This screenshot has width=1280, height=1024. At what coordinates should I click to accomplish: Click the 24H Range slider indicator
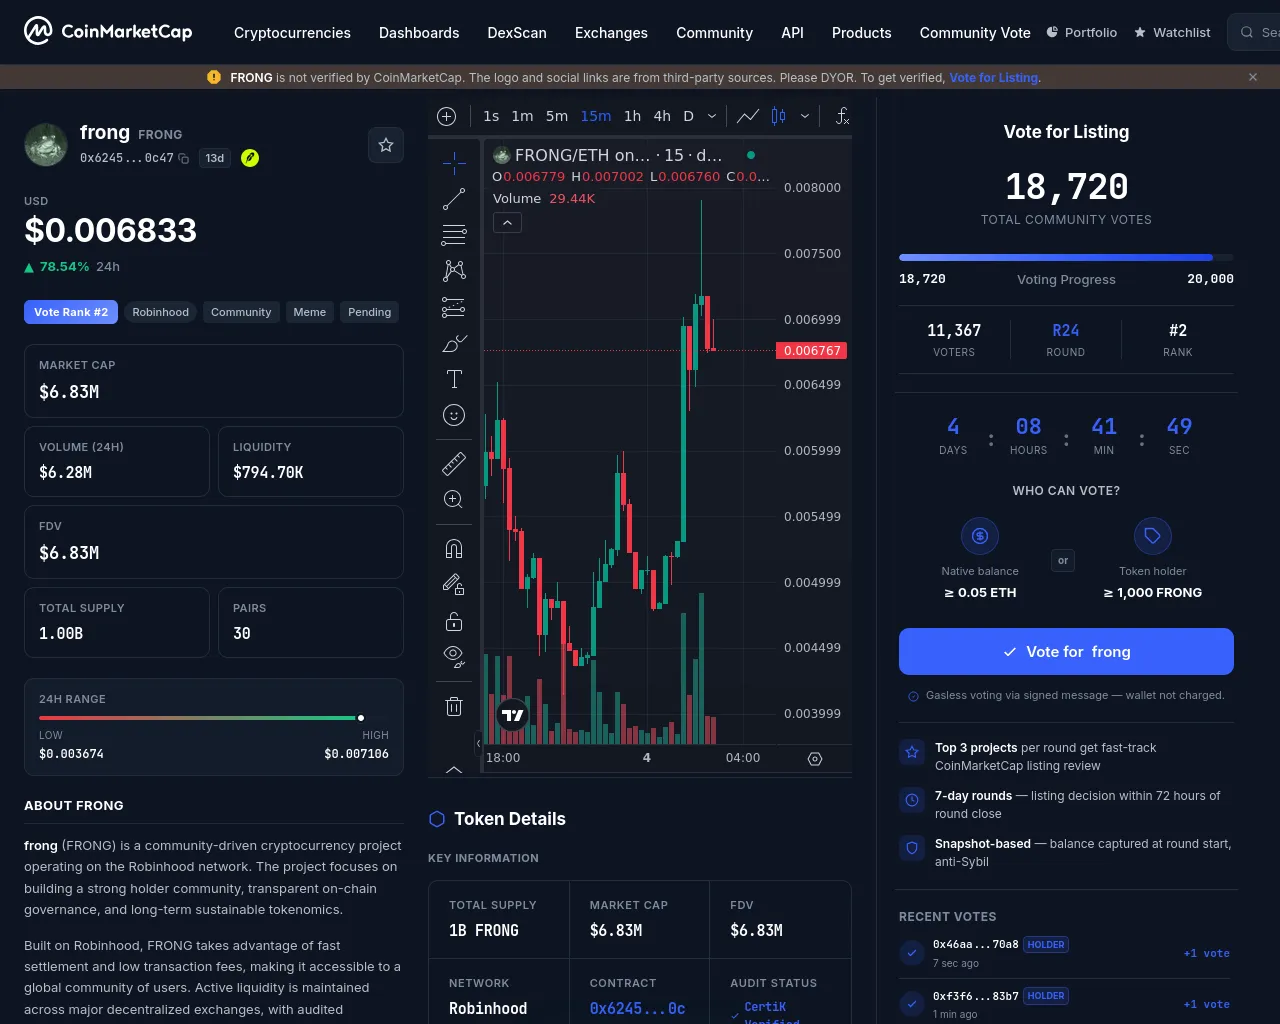tap(361, 717)
